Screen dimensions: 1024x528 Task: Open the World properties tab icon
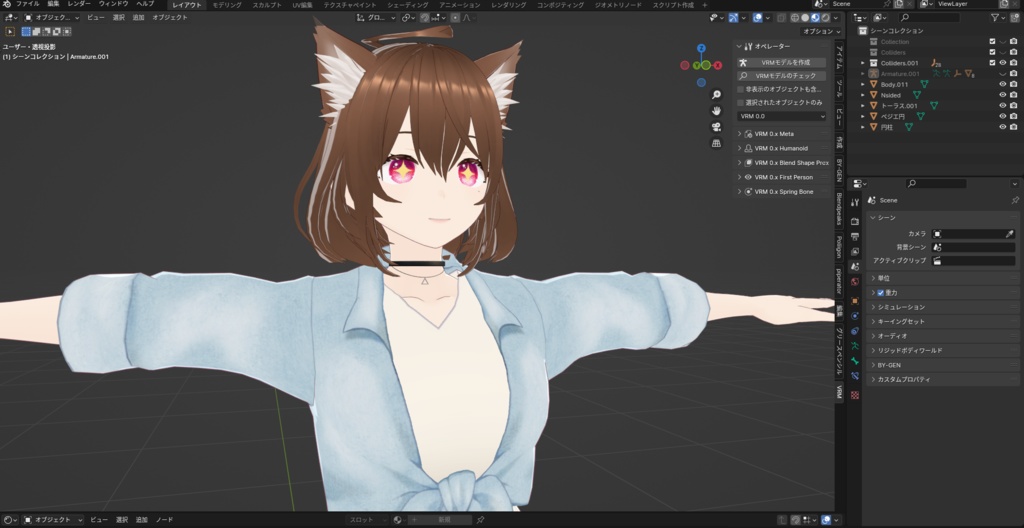click(x=855, y=282)
